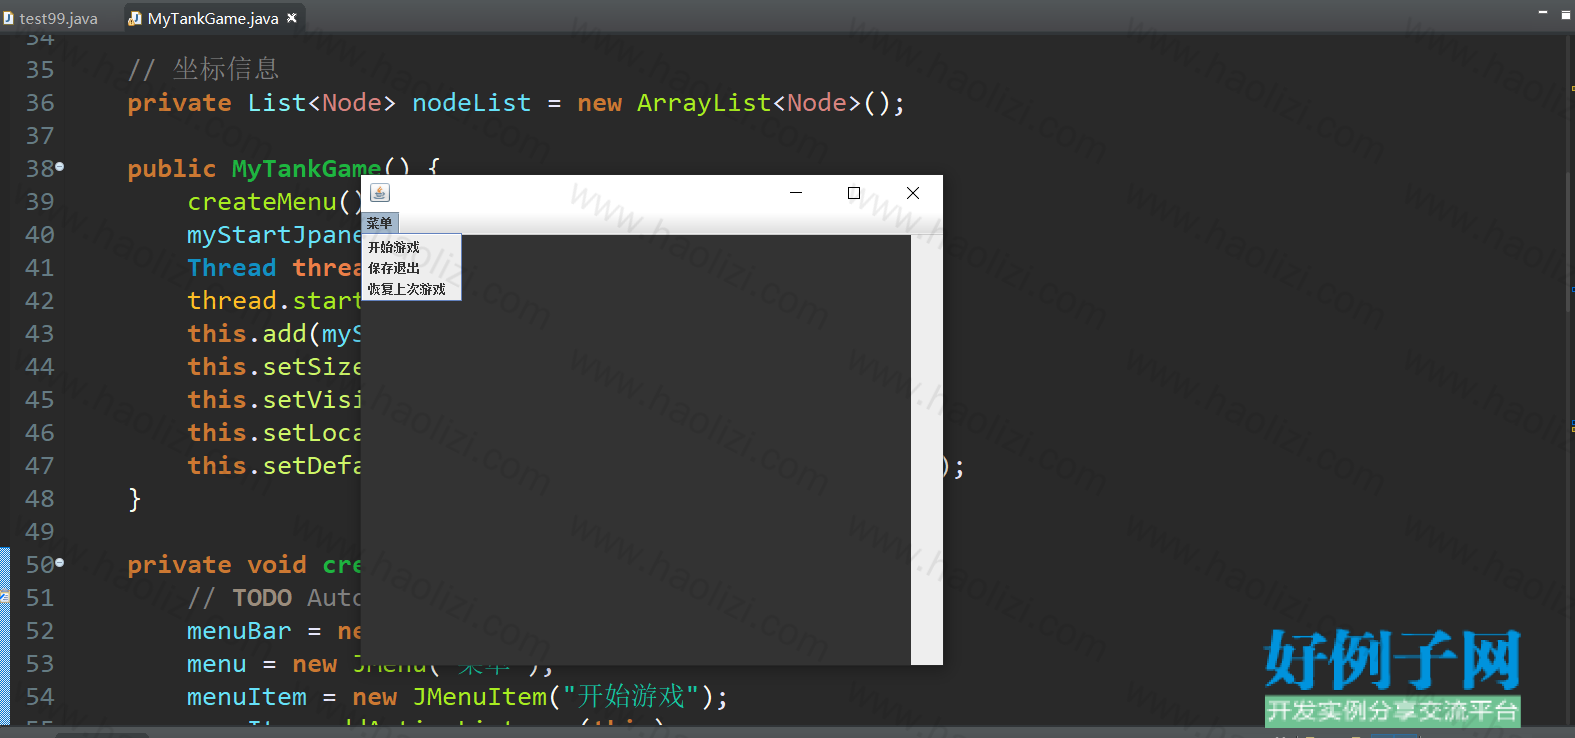
Task: Click line number 48 in the gutter
Action: coord(40,499)
